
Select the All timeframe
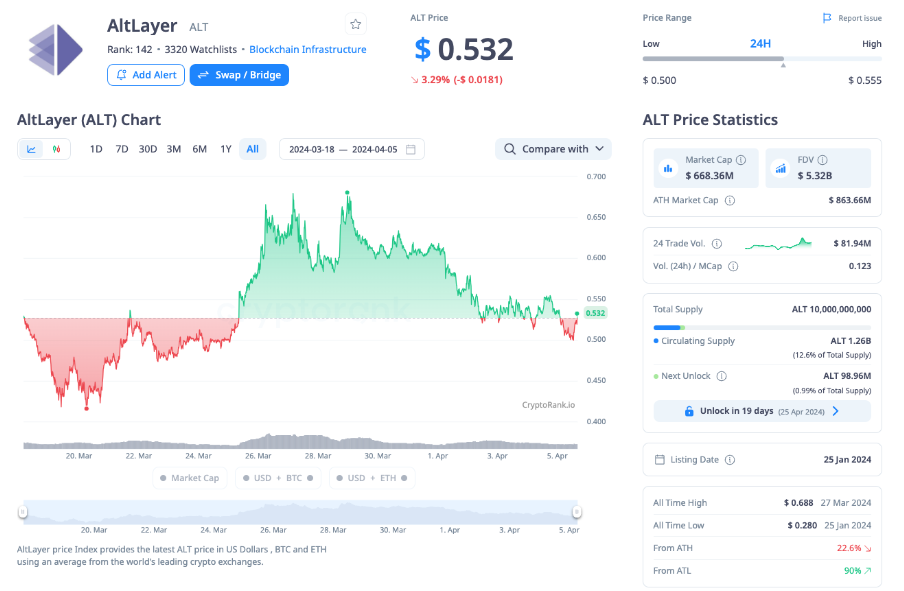click(x=253, y=149)
